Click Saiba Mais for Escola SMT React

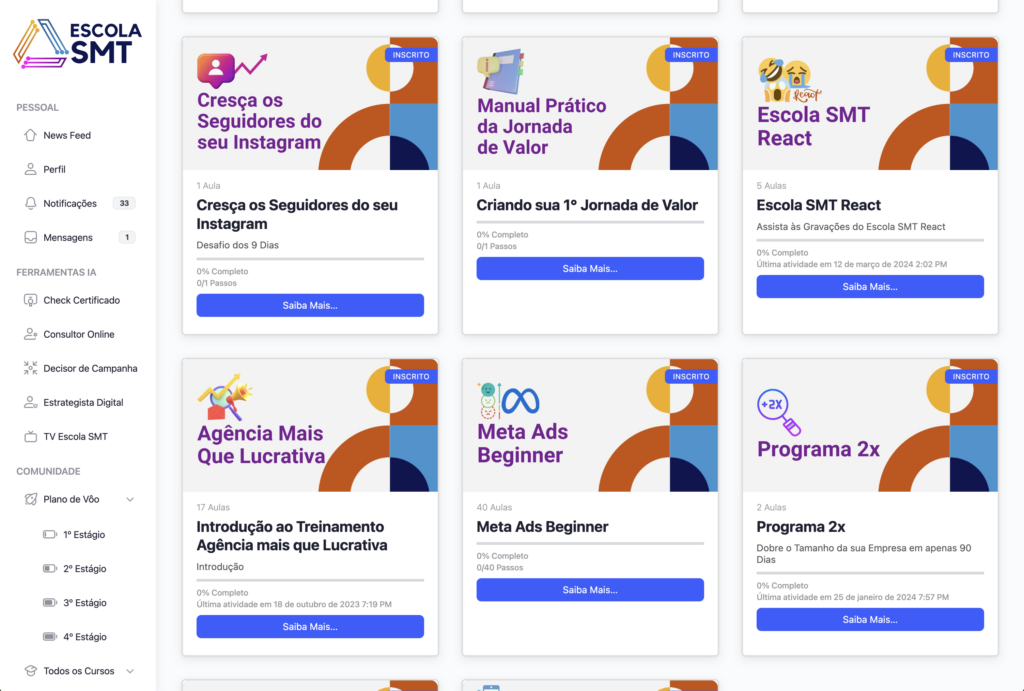(870, 287)
